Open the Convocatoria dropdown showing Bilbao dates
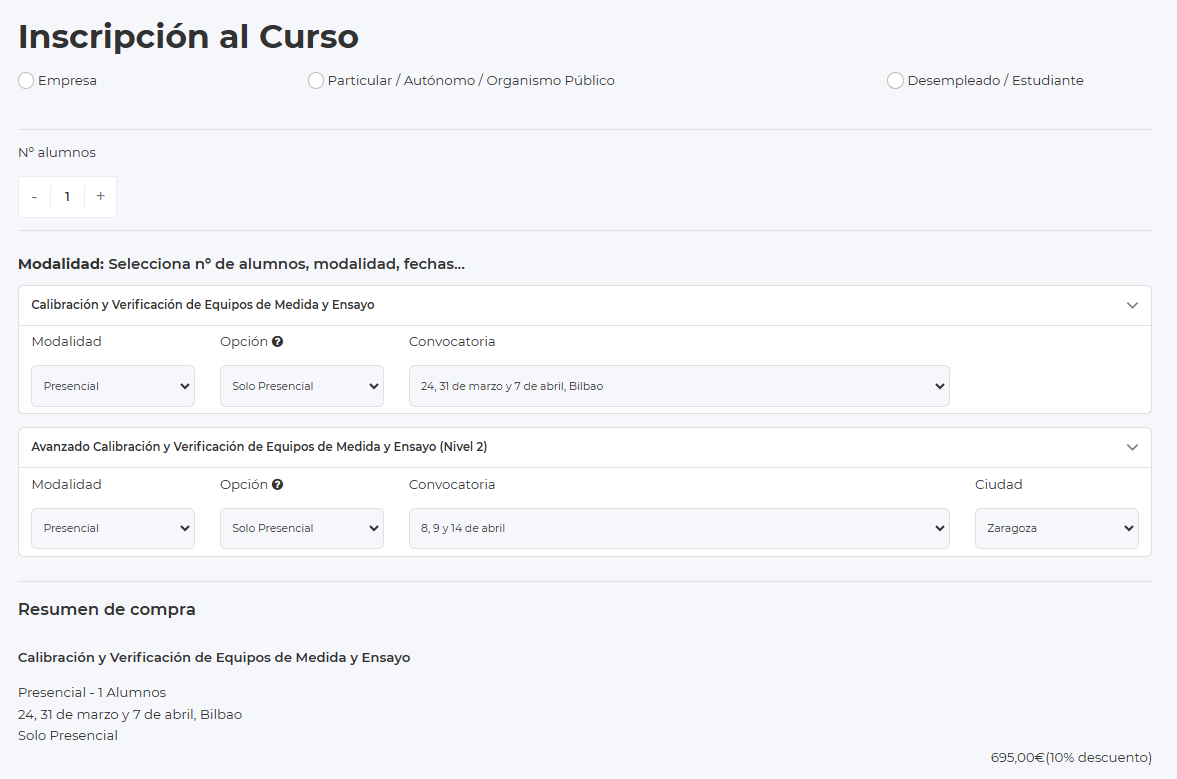 pyautogui.click(x=678, y=386)
